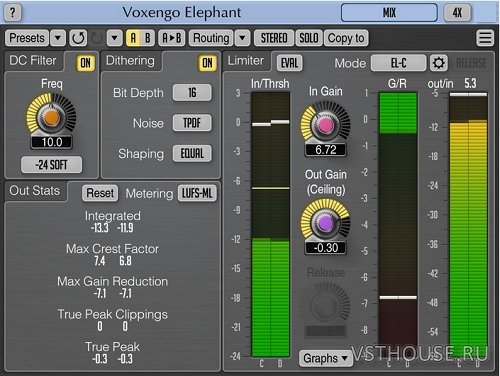Click the out/in value 5.3

tap(470, 83)
